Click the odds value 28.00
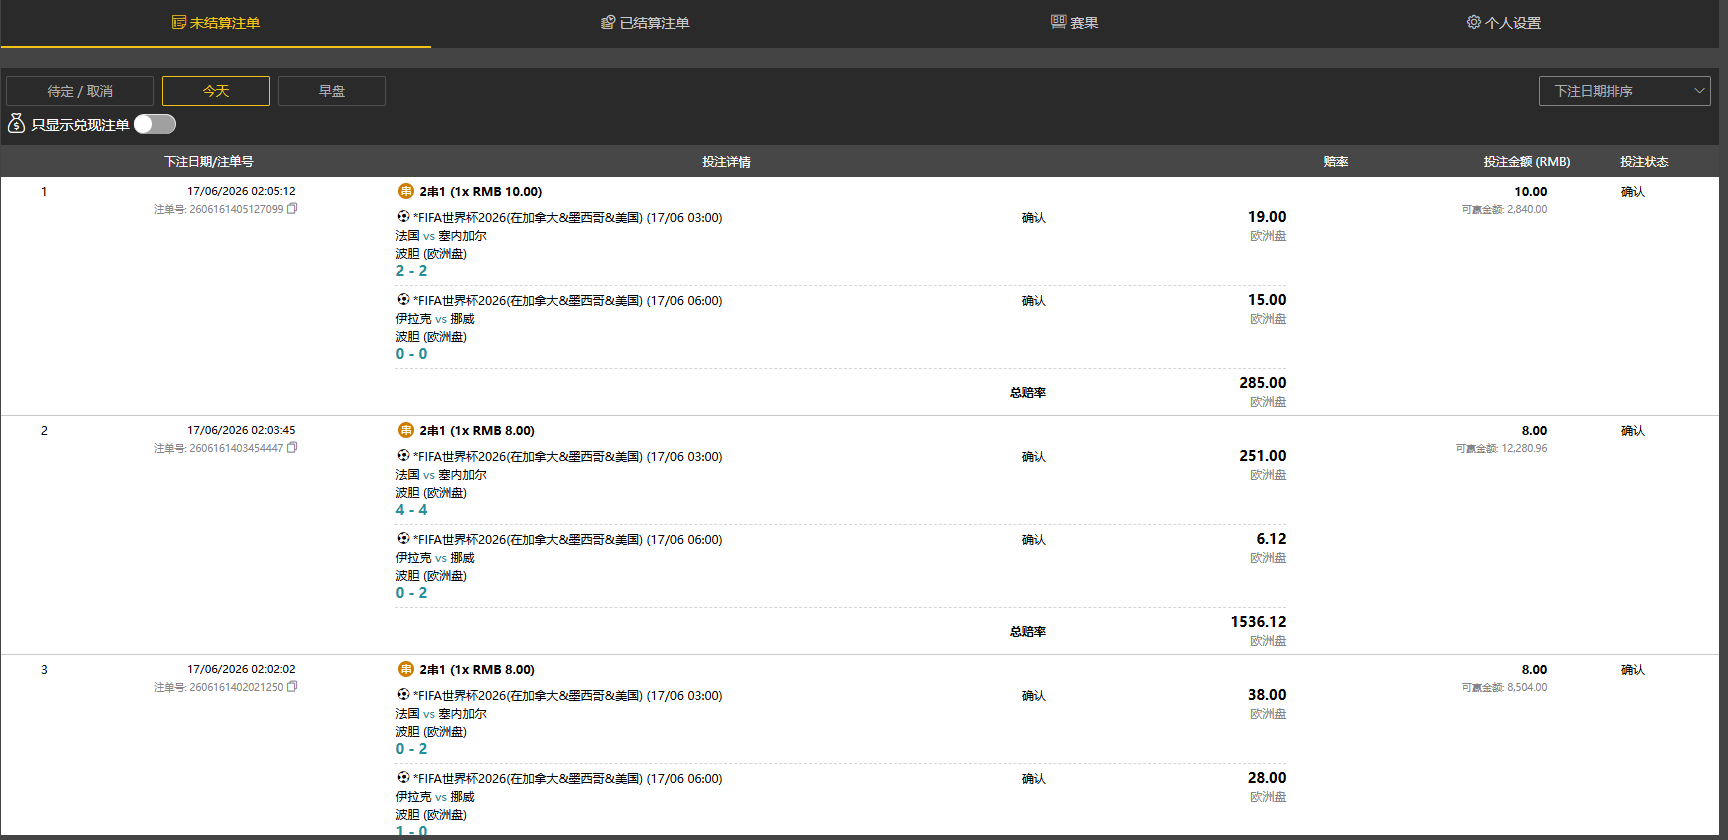This screenshot has height=840, width=1728. [1267, 778]
